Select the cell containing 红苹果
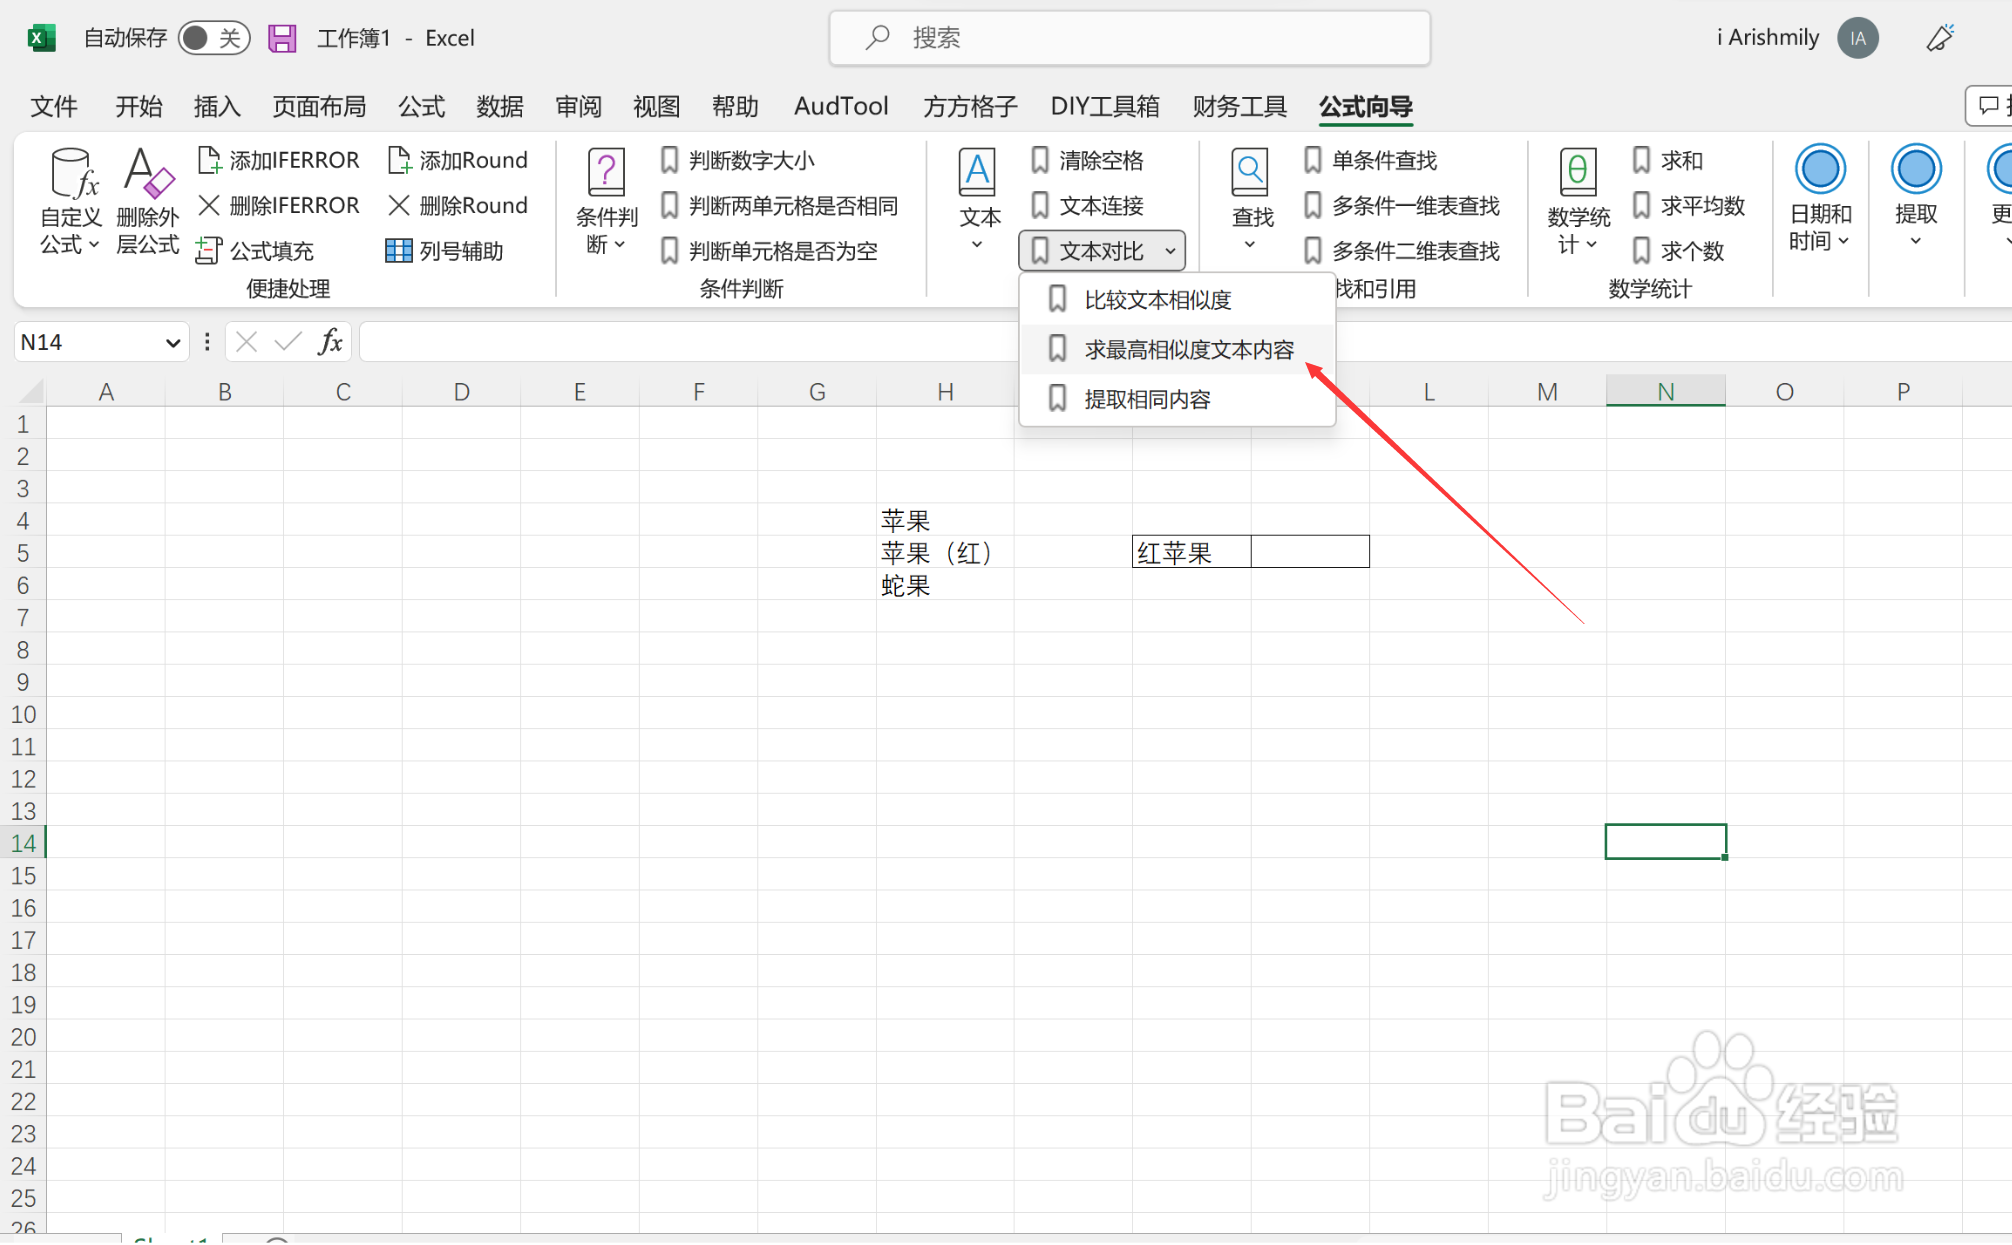 click(x=1190, y=552)
